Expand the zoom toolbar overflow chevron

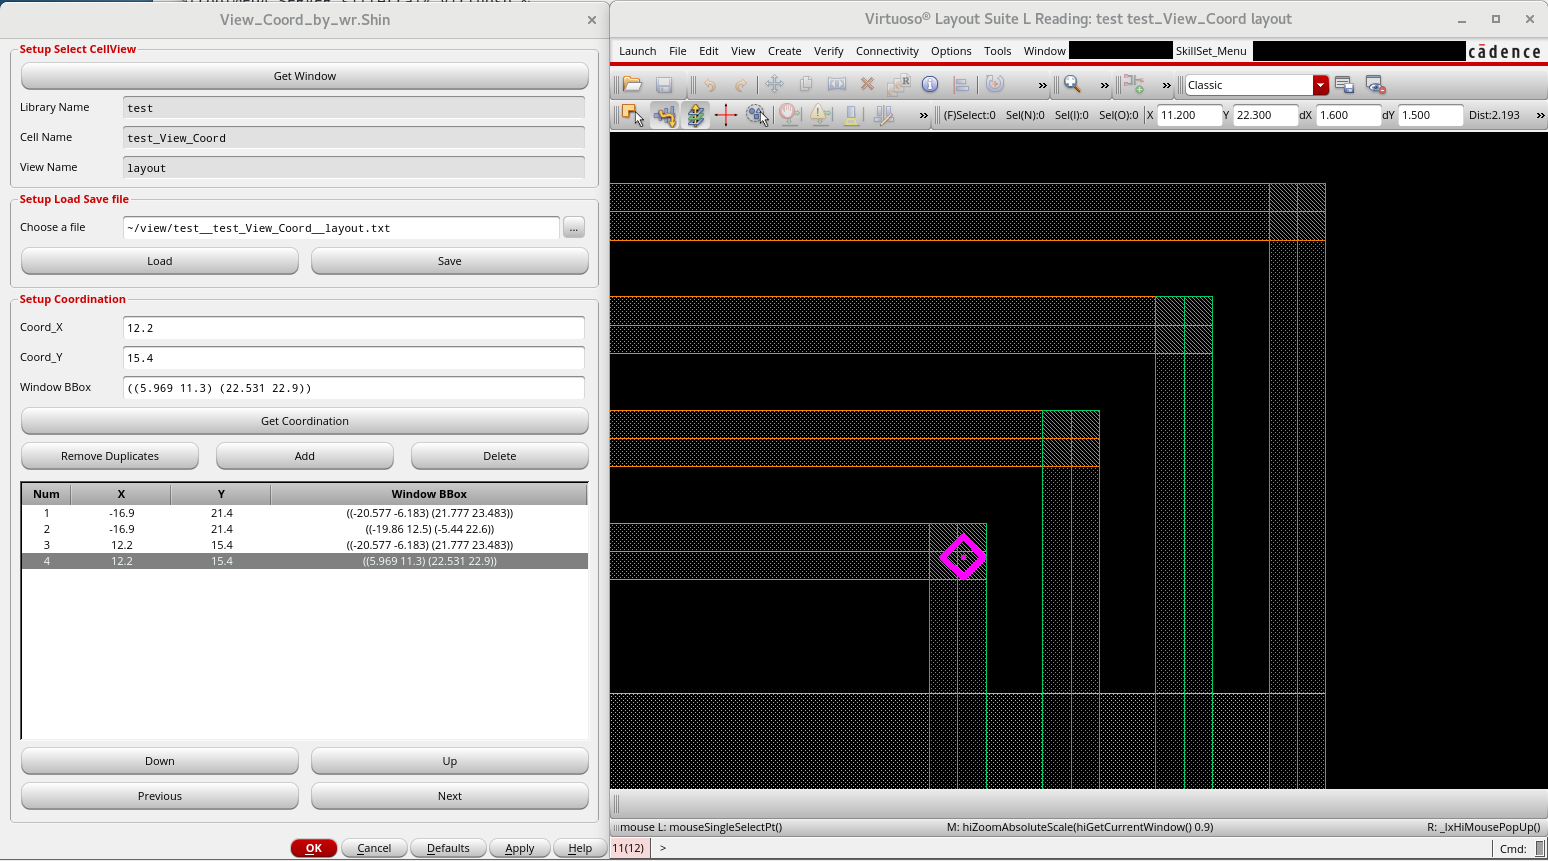tap(1104, 86)
